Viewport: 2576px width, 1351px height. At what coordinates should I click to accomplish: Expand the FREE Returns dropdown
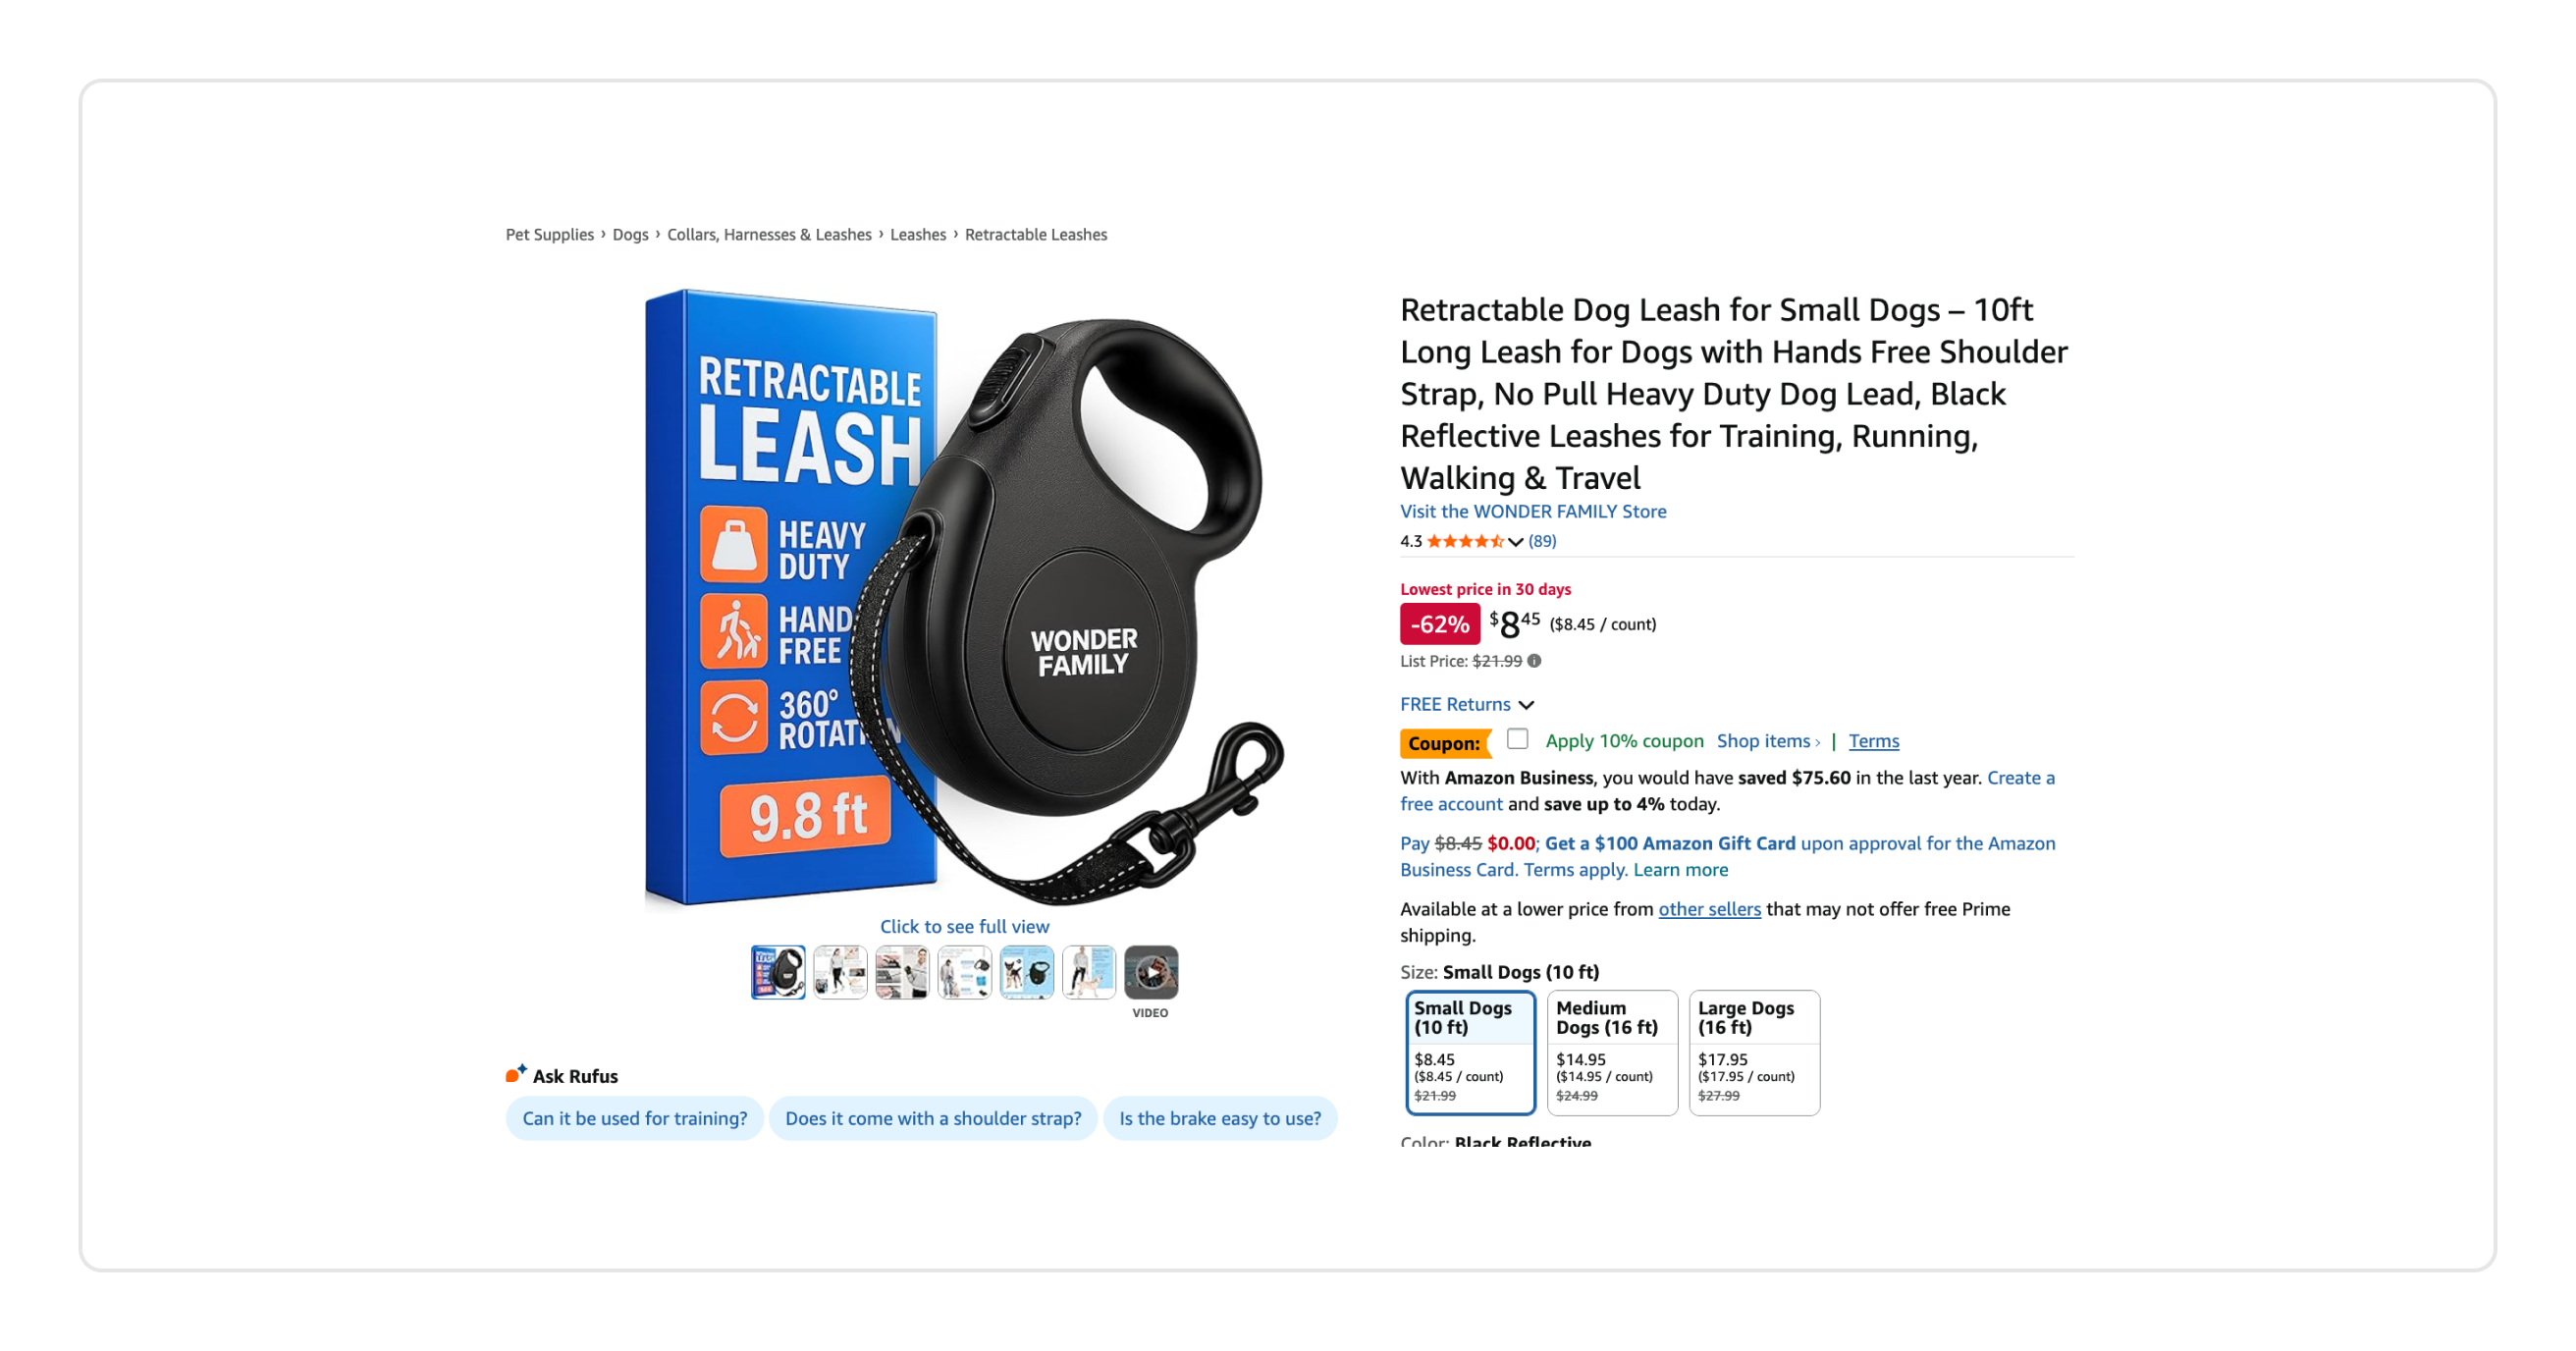click(x=1466, y=704)
